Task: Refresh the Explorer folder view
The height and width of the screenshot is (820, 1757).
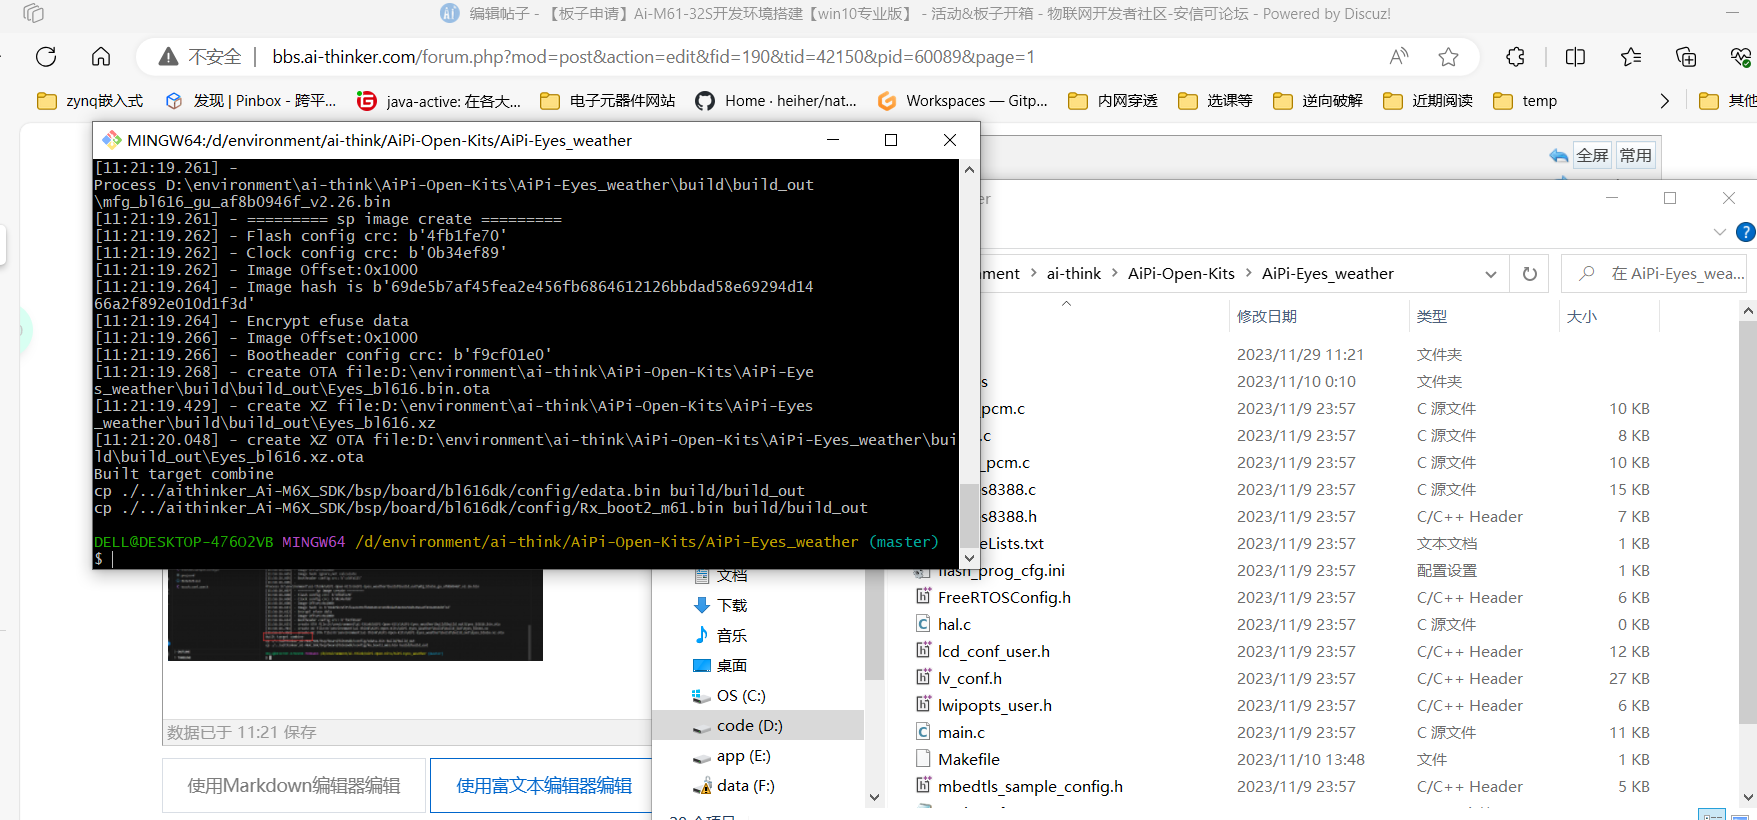Action: pyautogui.click(x=1529, y=274)
